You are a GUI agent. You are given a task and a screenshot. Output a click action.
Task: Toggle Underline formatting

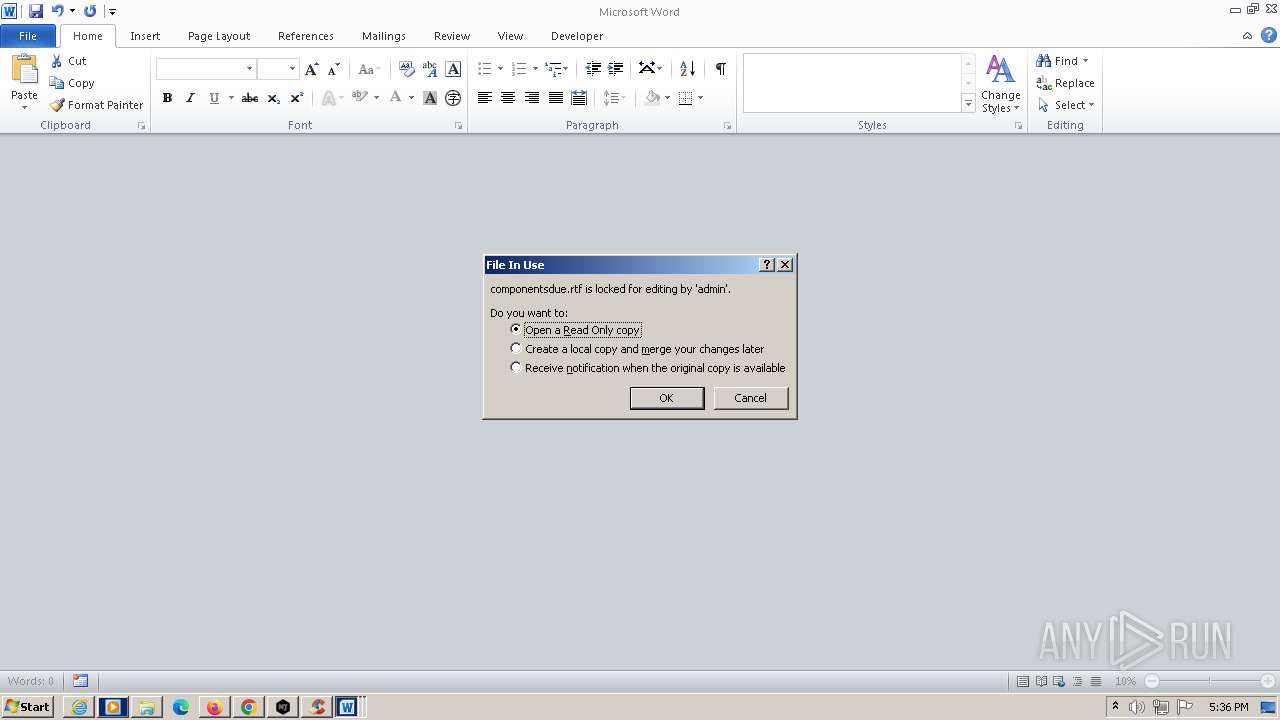214,98
